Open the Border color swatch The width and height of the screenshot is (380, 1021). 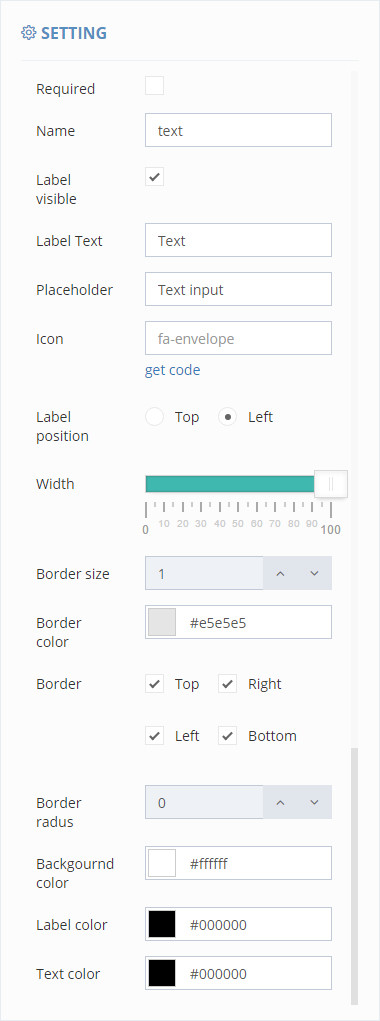pos(162,622)
